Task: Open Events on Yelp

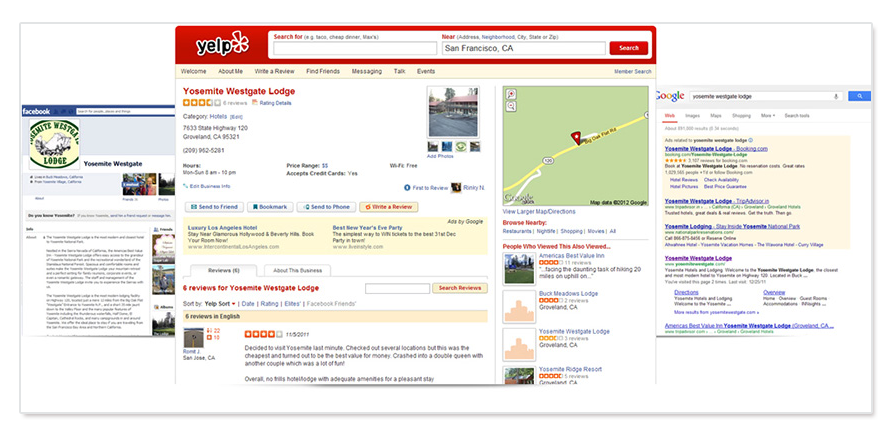Action: point(426,72)
